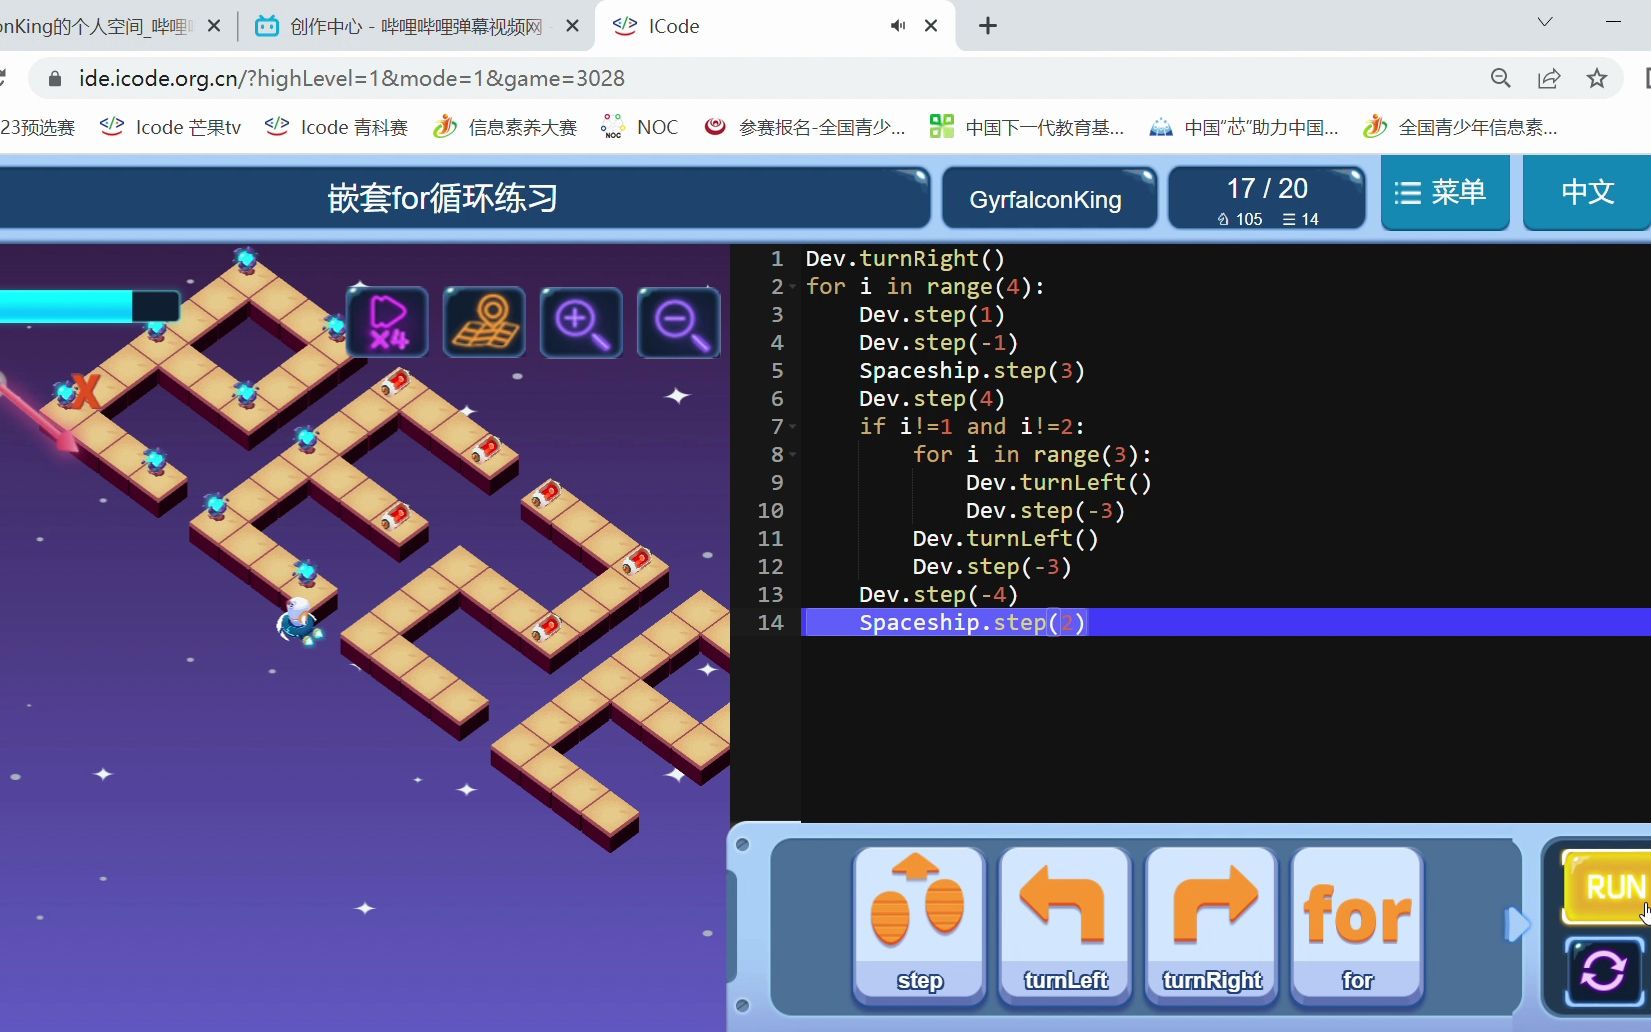Switch language via 中文 button
This screenshot has width=1651, height=1032.
pyautogui.click(x=1587, y=192)
